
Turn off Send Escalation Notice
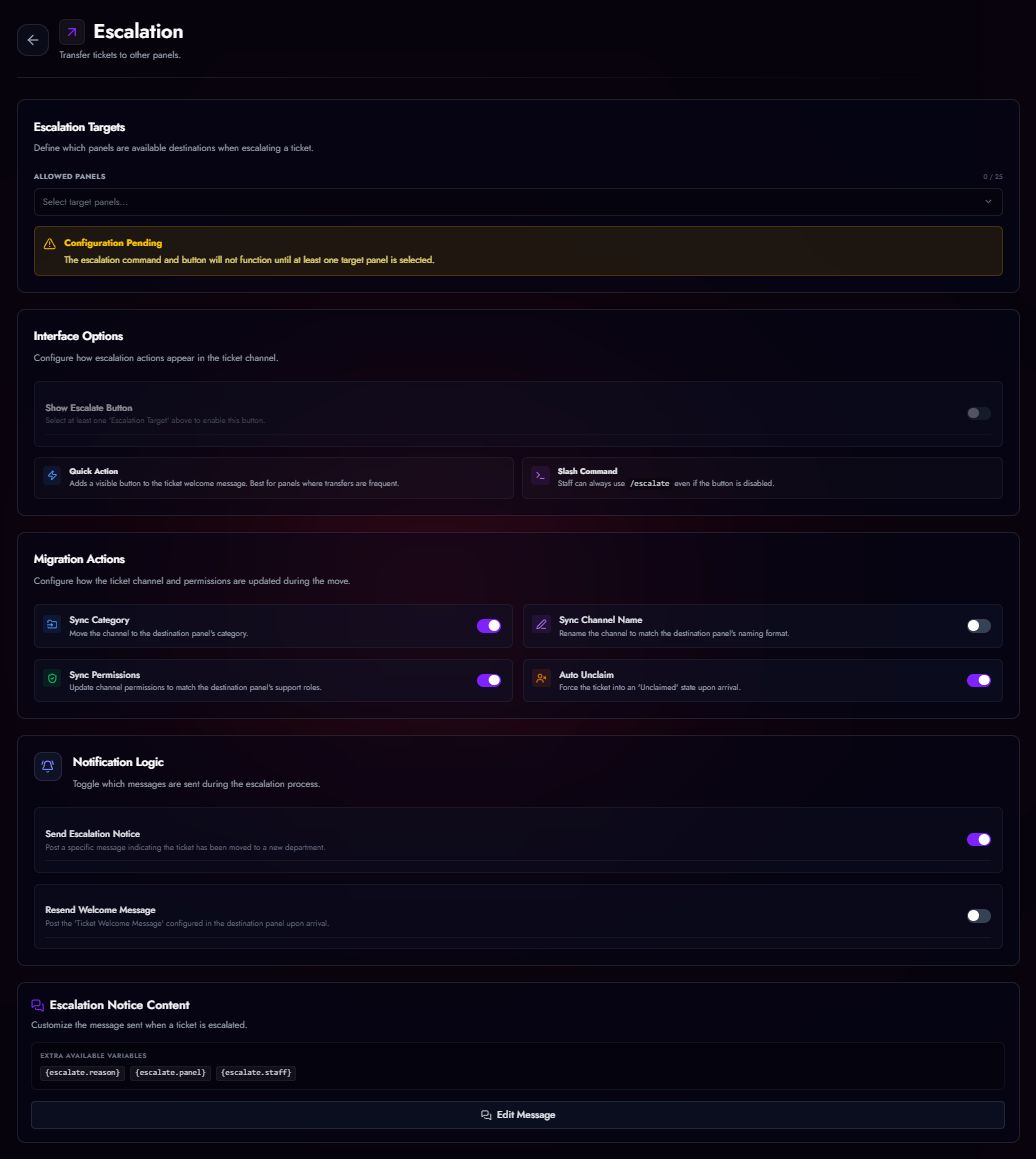(977, 839)
